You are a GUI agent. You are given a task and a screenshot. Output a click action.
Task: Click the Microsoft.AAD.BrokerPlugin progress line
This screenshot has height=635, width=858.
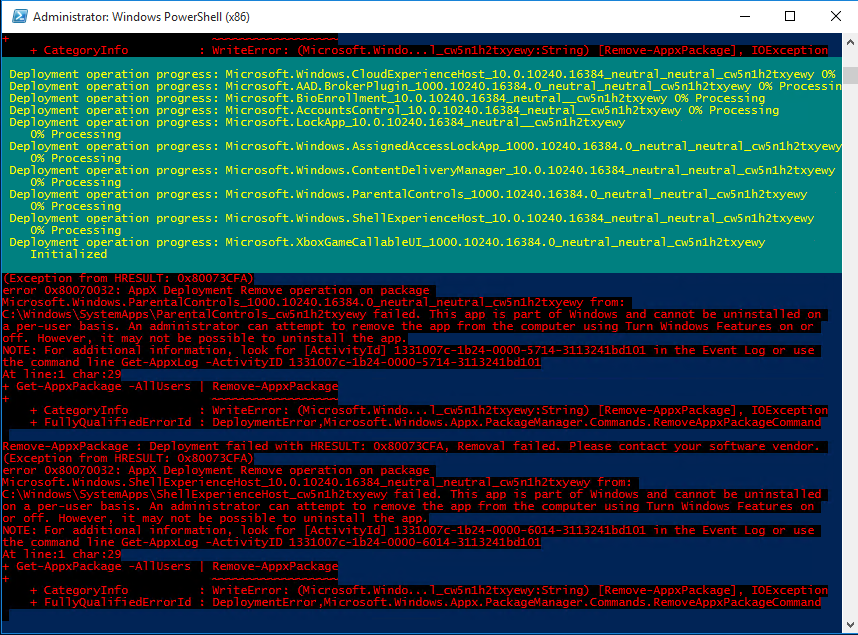(x=425, y=86)
